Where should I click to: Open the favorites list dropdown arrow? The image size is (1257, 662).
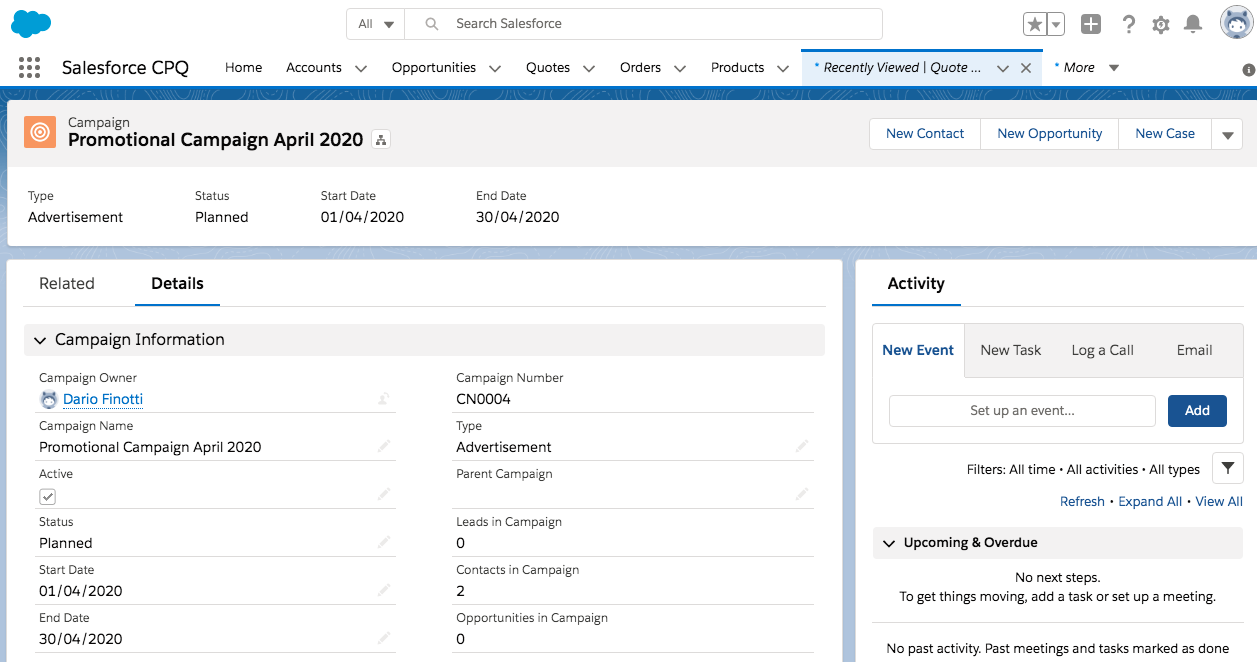(x=1056, y=24)
